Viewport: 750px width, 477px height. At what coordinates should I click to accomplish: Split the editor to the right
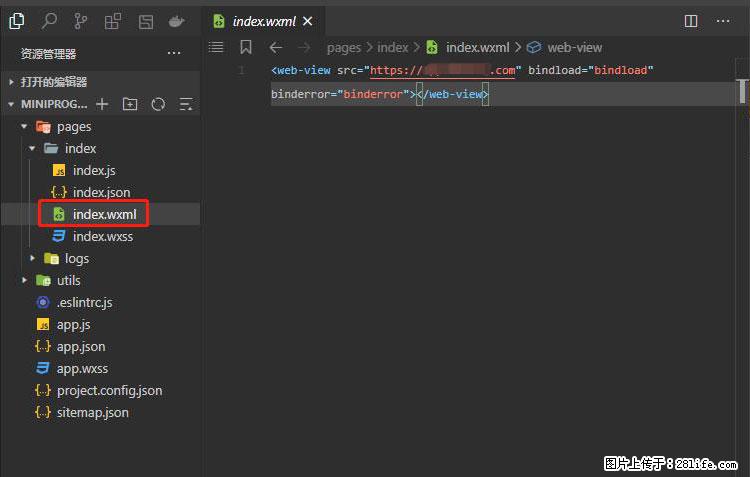[x=691, y=20]
